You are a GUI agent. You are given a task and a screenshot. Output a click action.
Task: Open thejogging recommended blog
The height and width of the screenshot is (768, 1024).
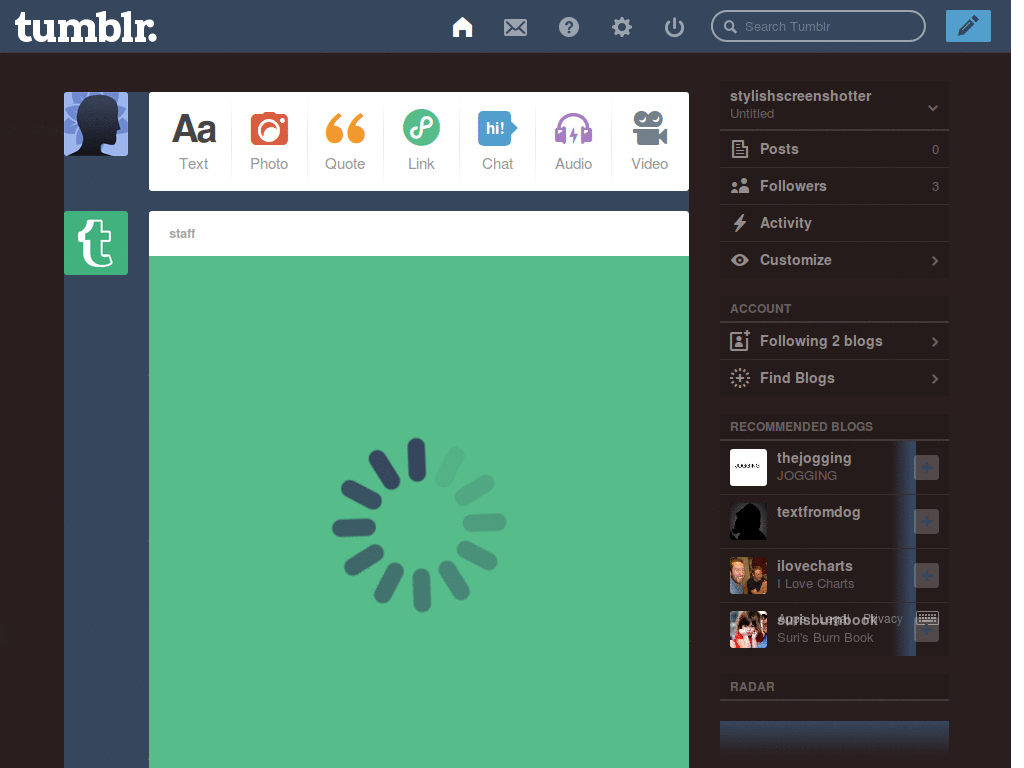tap(814, 458)
